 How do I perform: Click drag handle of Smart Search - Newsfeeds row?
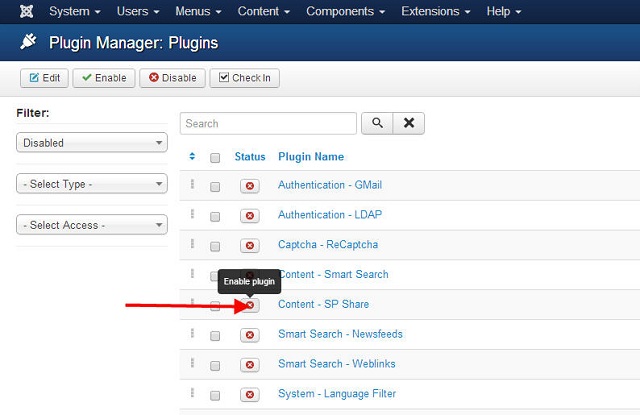click(x=192, y=333)
